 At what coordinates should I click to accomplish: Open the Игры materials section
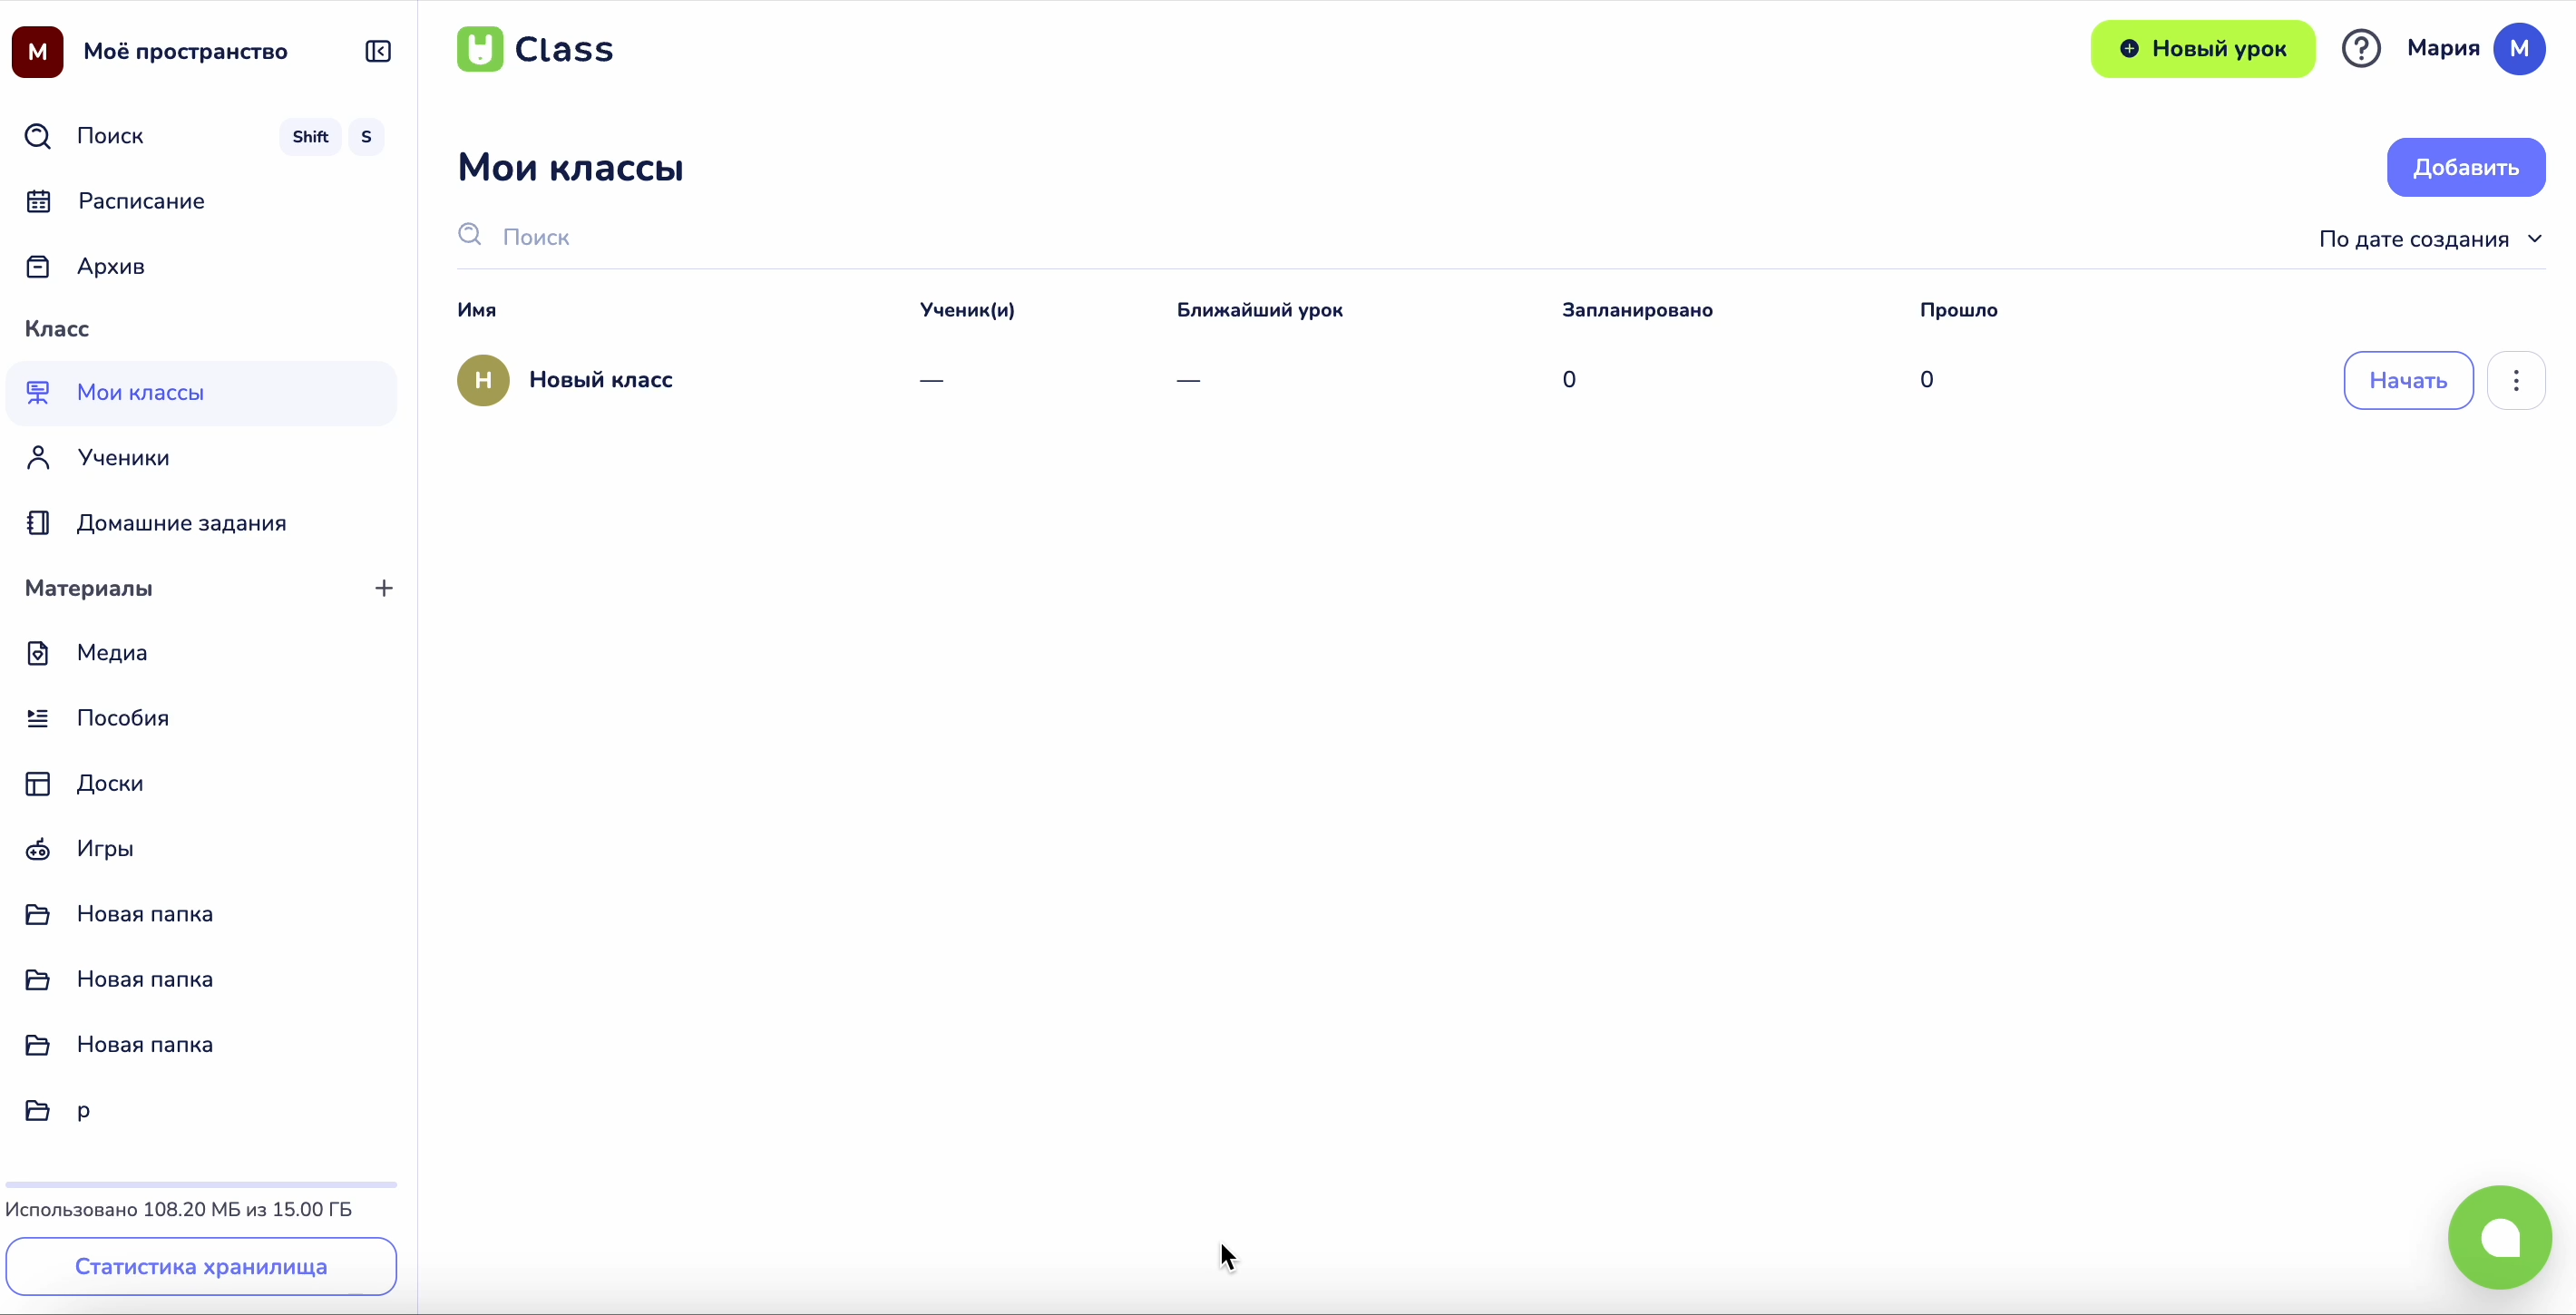105,848
